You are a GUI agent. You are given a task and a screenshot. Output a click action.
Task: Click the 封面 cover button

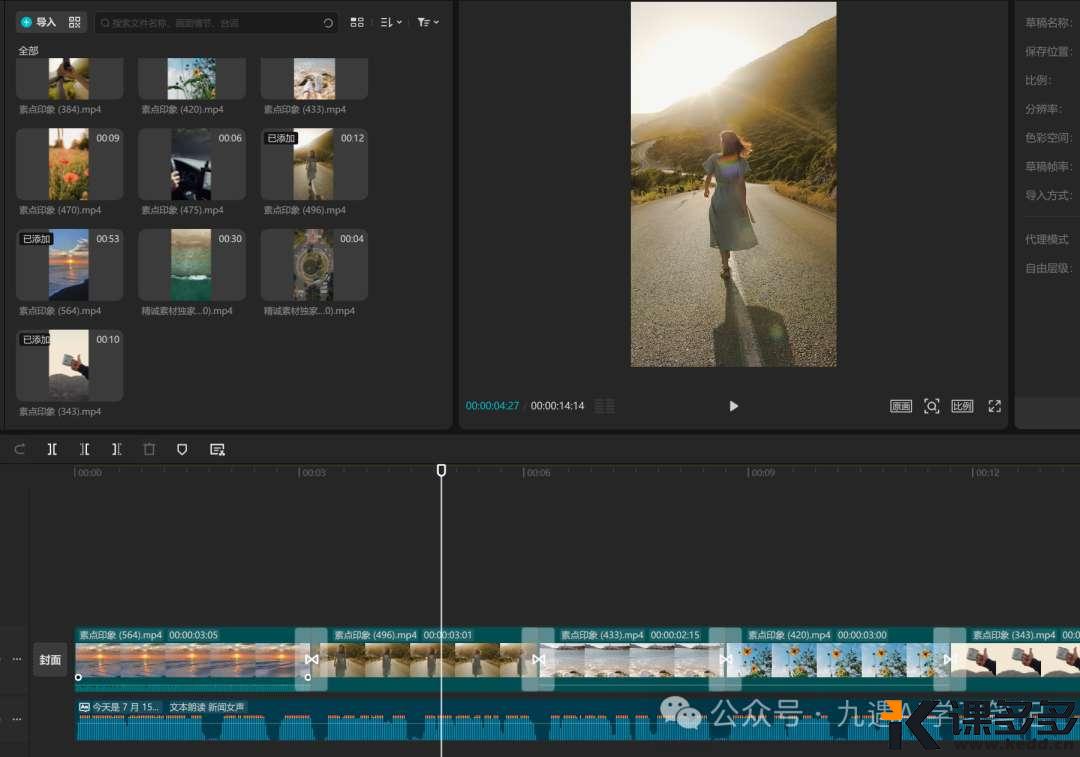(x=50, y=659)
